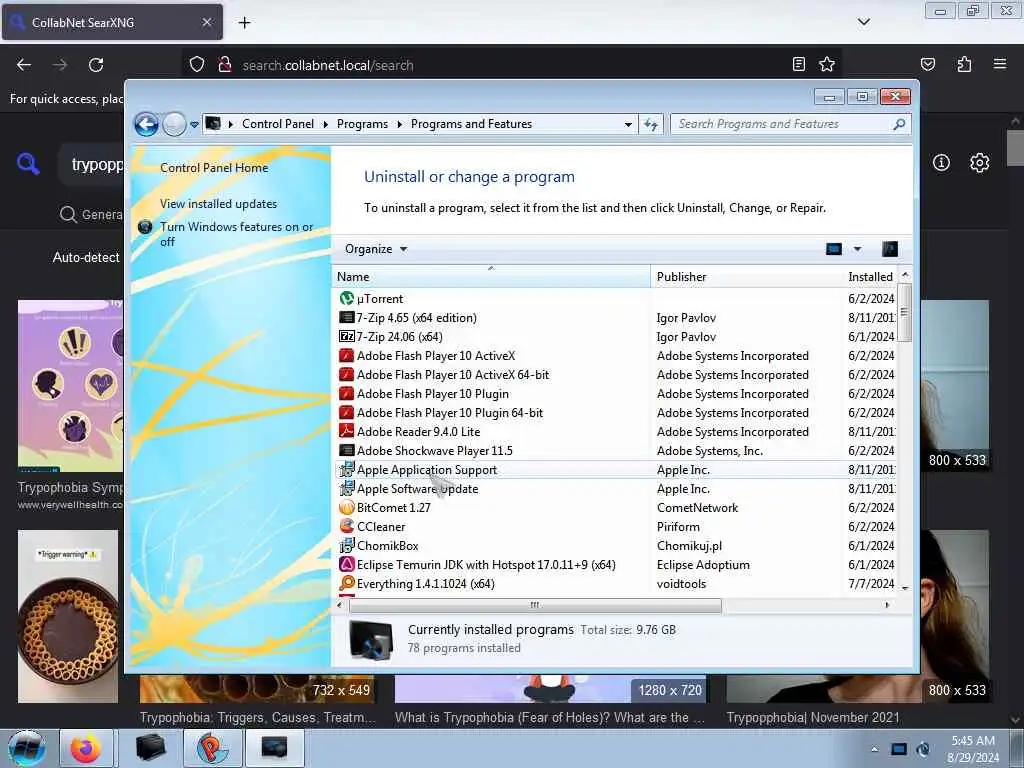Click the refresh button beside address bar
Screen dimensions: 1024x768
pos(651,124)
